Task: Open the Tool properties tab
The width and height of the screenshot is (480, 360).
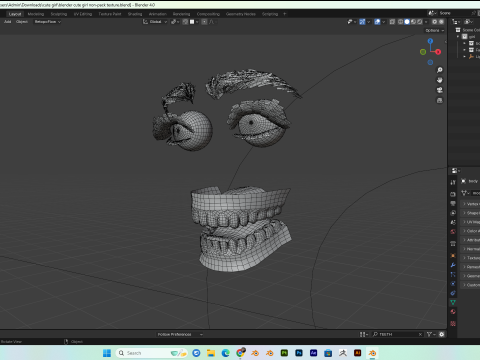Action: pos(453,182)
